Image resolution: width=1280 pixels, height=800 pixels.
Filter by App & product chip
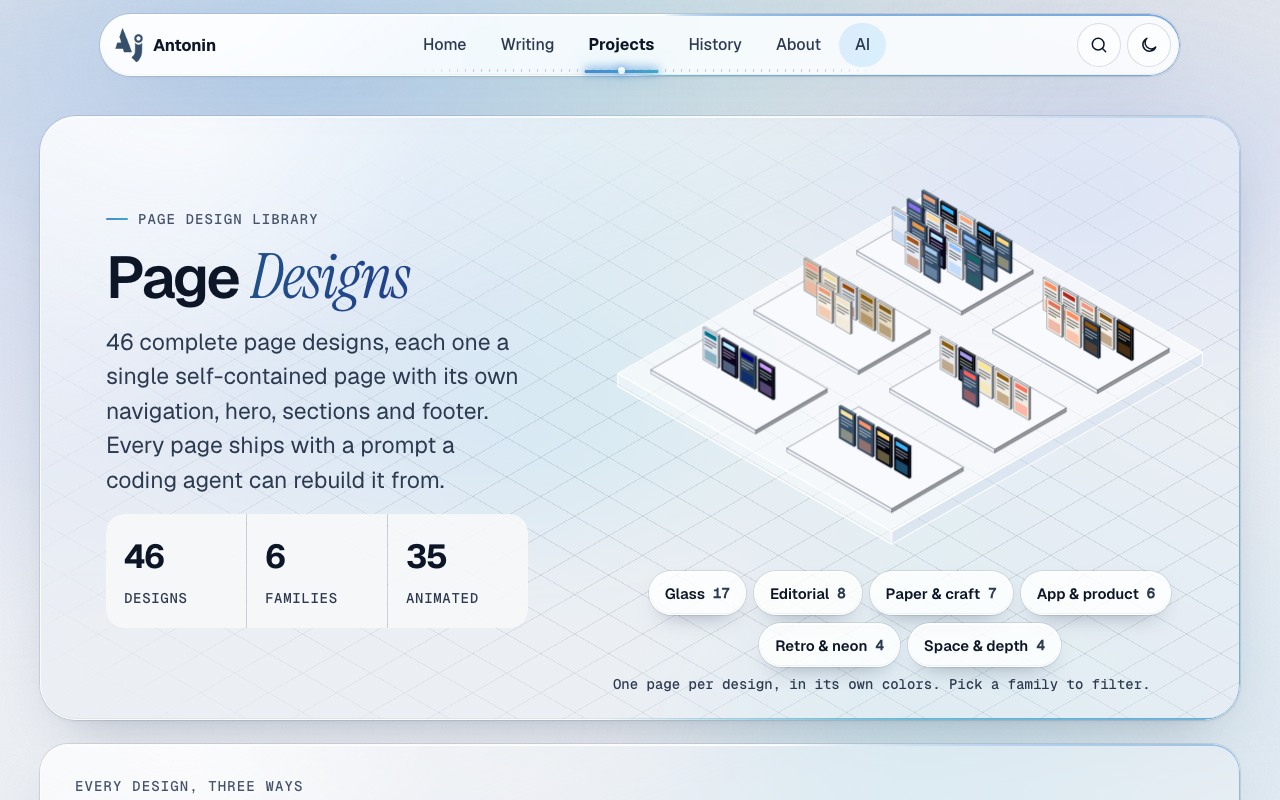[1096, 593]
